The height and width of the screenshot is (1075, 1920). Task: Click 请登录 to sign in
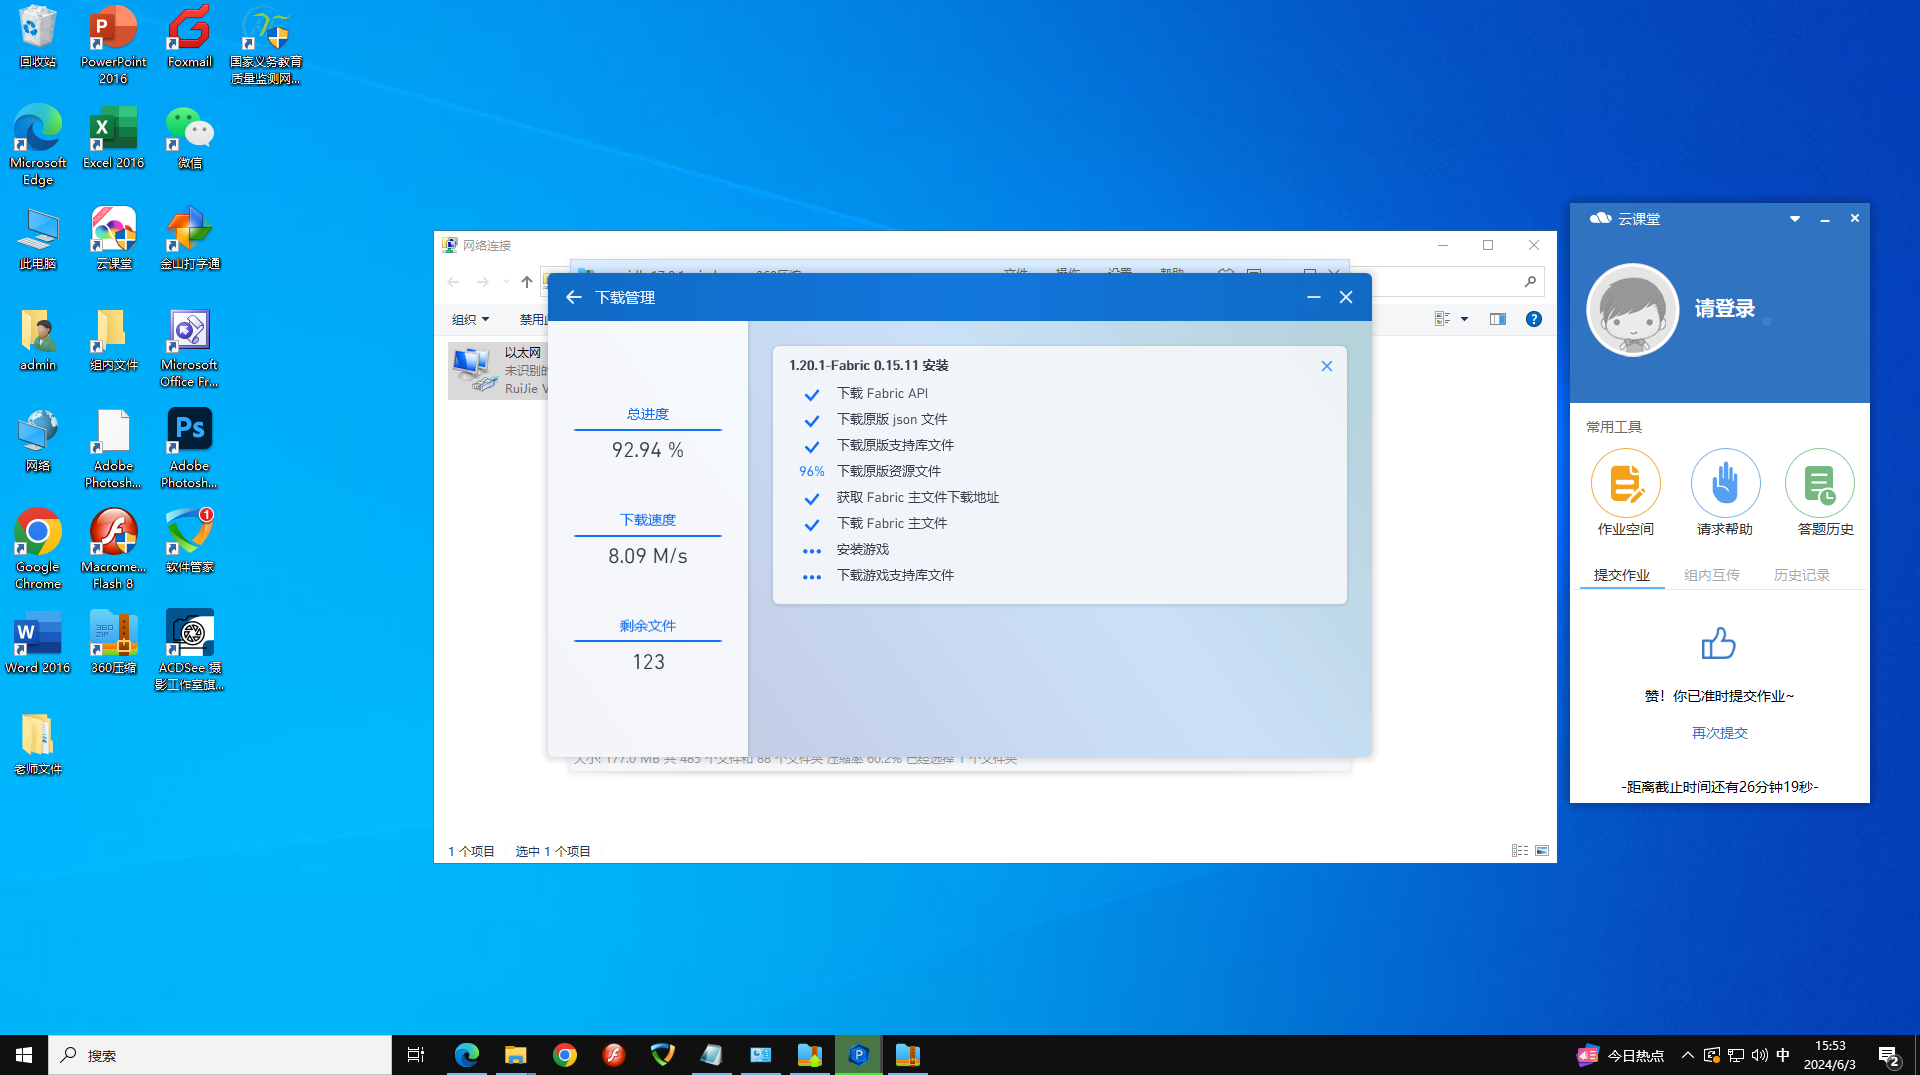tap(1724, 309)
